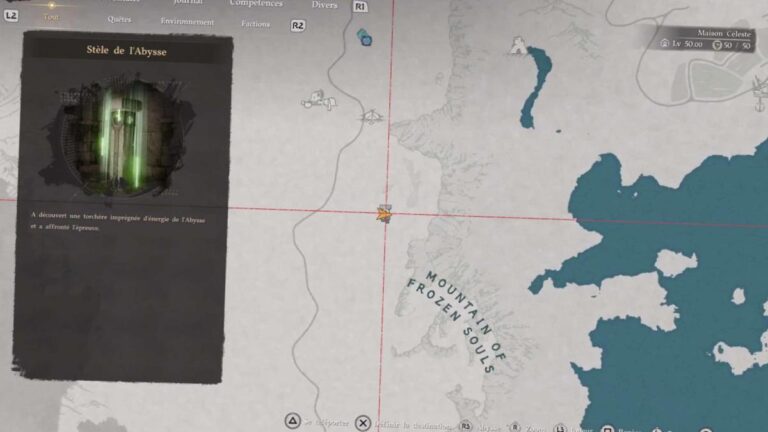This screenshot has height=432, width=768.
Task: Click the R1 shoulder button icon
Action: [360, 7]
